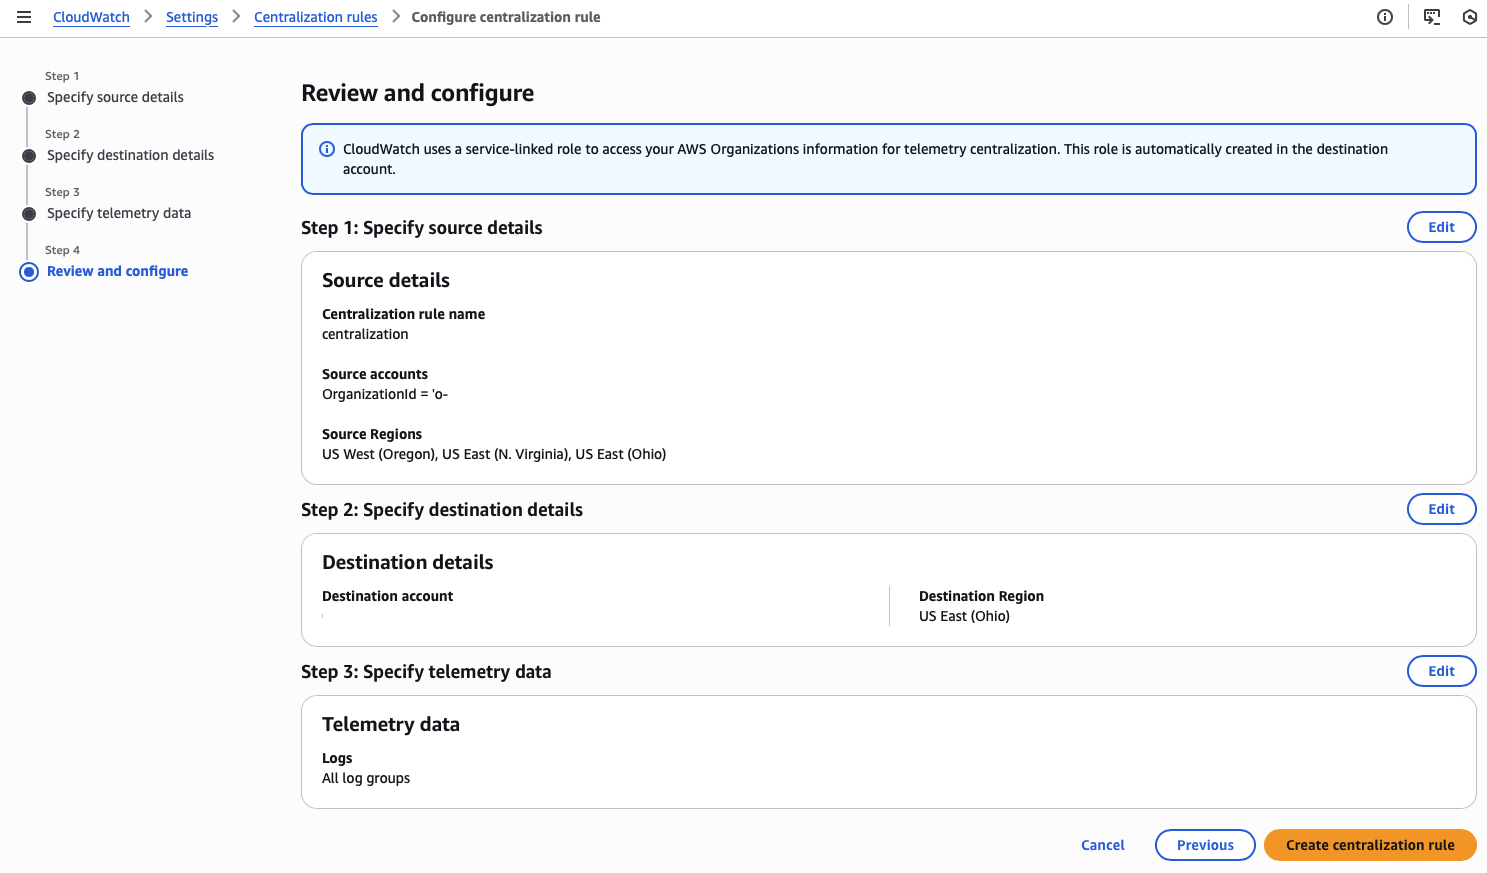Screen dimensions: 1487x873
Task: Jump to Specify source details step
Action: coord(115,97)
